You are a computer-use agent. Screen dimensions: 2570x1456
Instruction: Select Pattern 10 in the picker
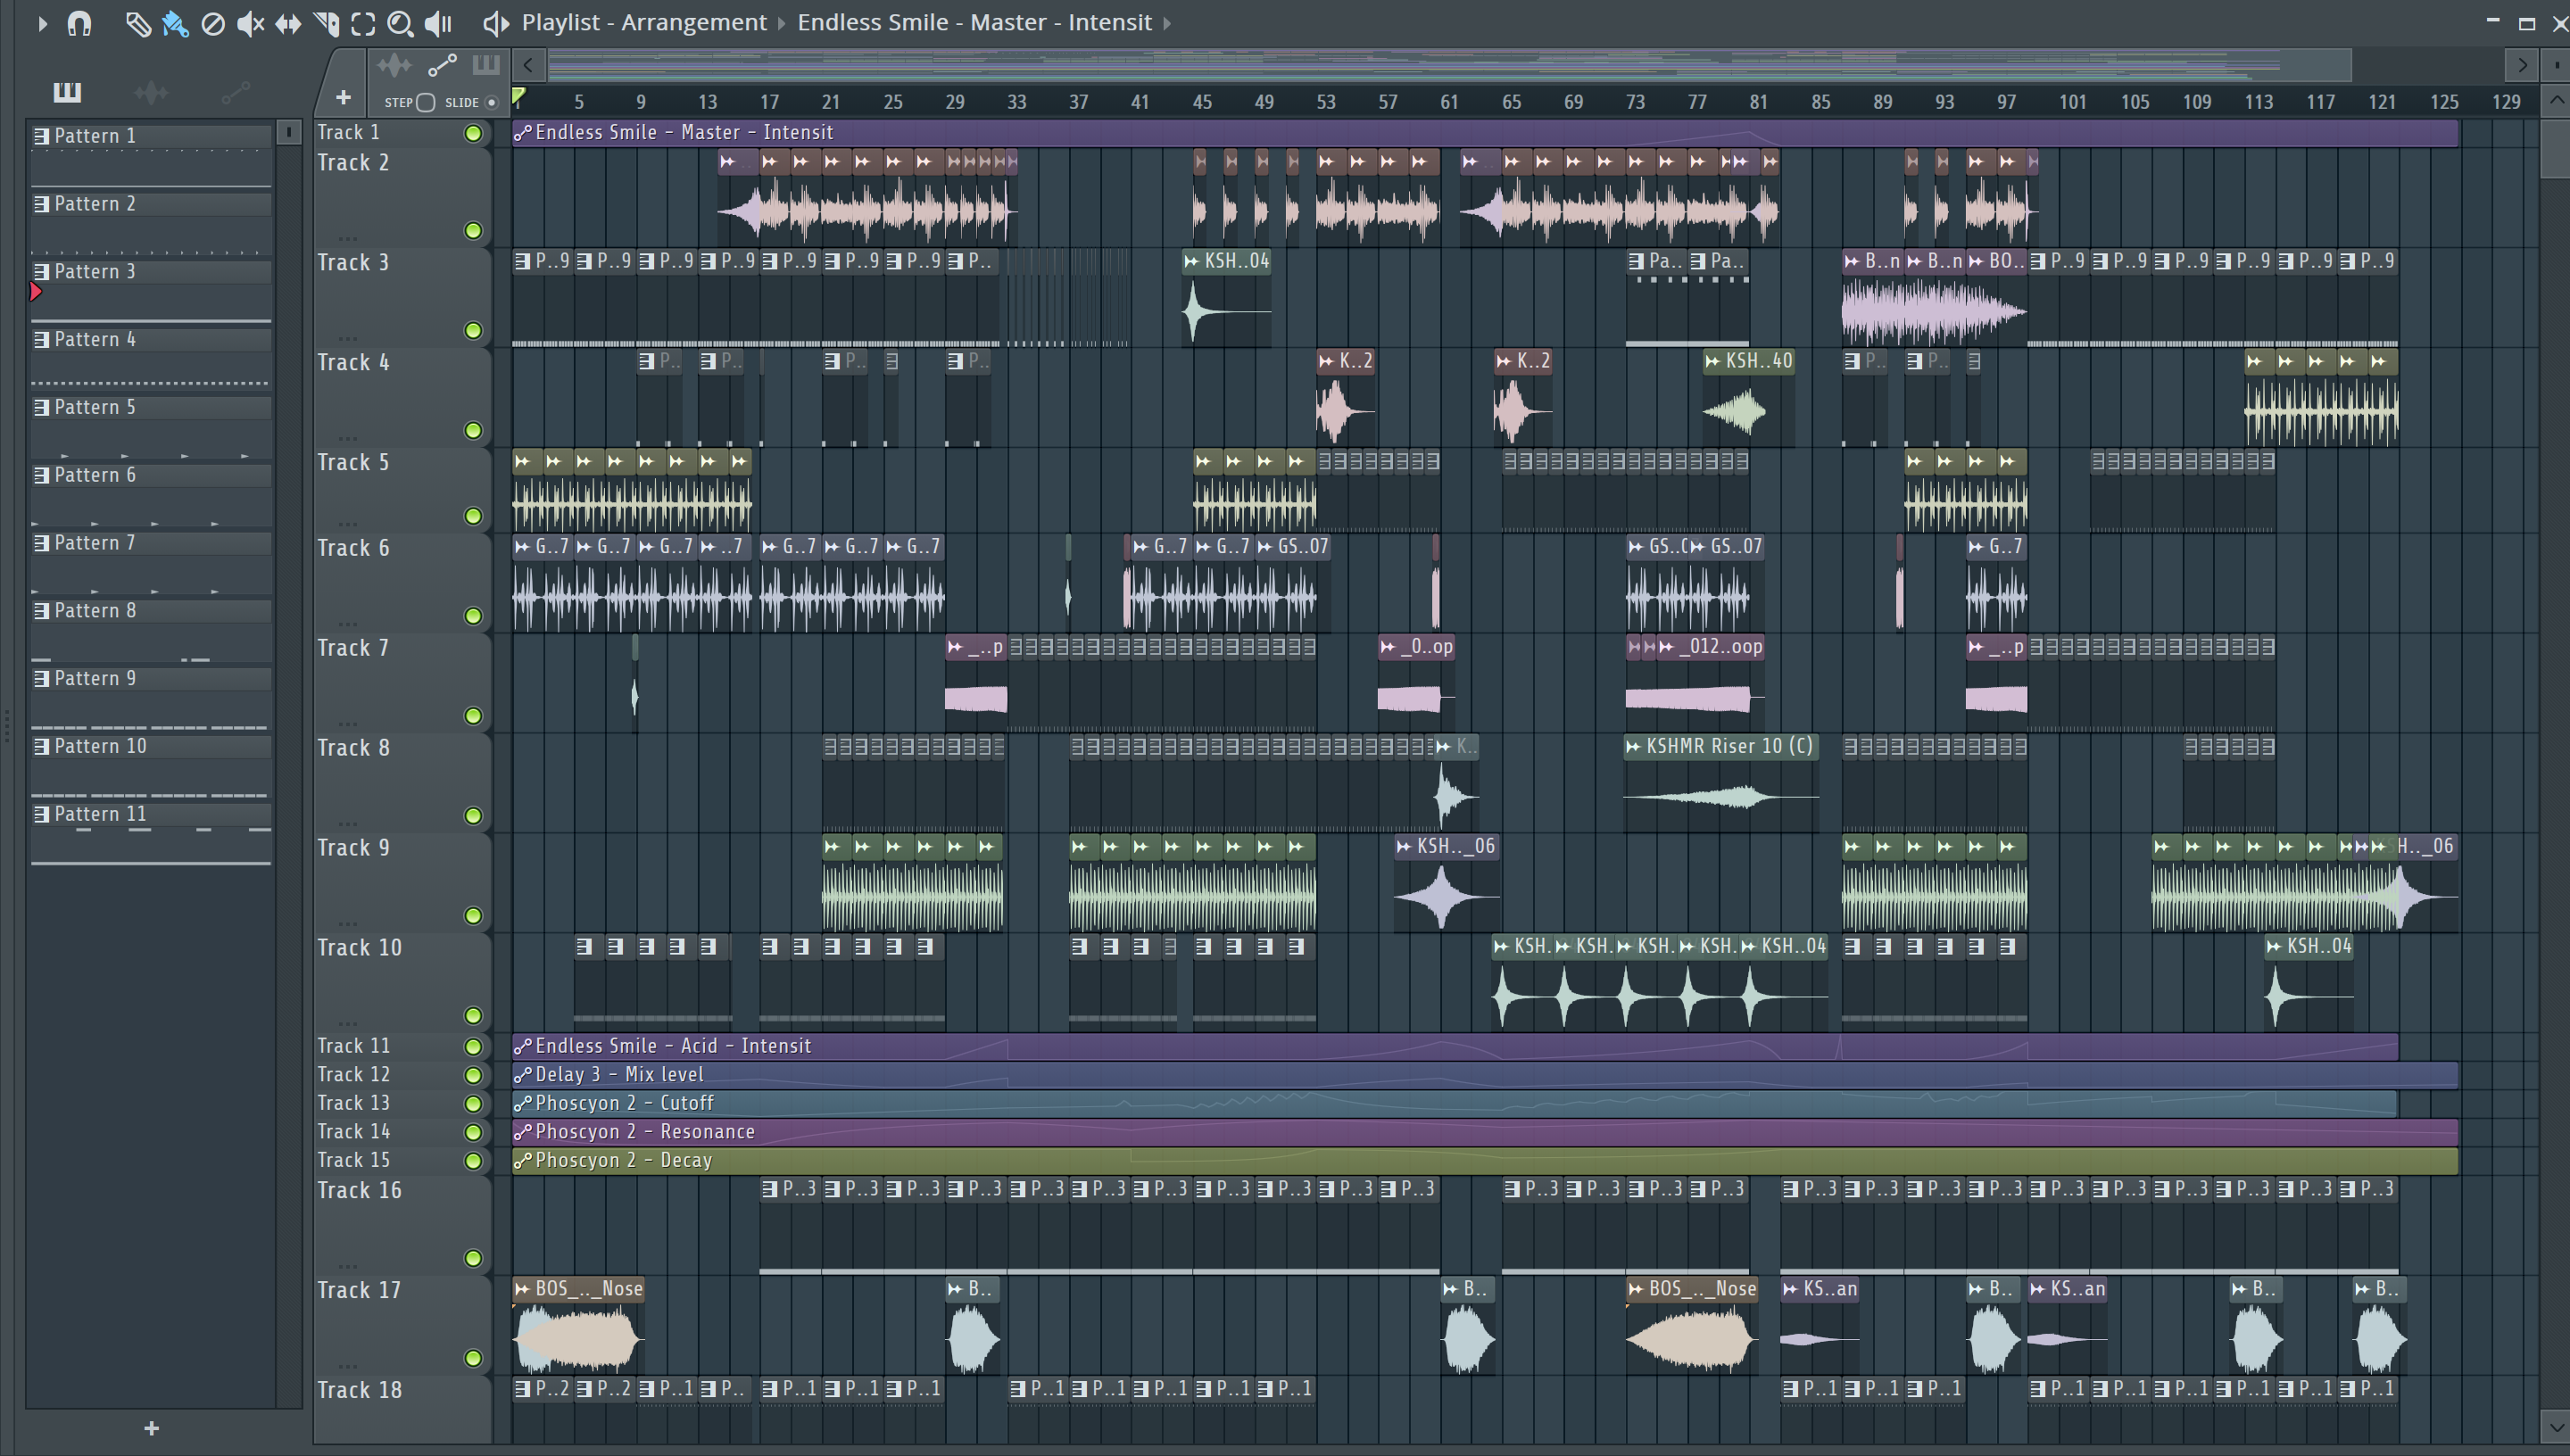click(x=151, y=747)
